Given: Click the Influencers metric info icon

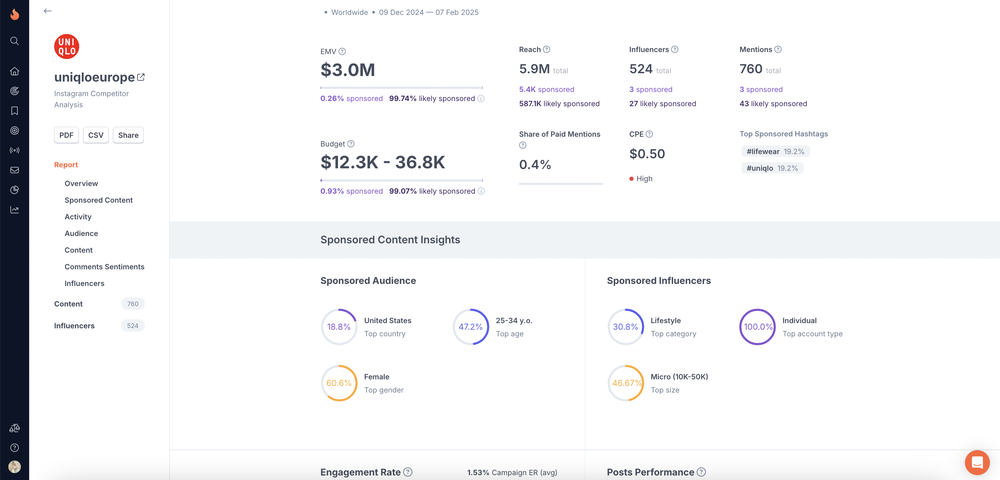Looking at the screenshot, I should 675,49.
